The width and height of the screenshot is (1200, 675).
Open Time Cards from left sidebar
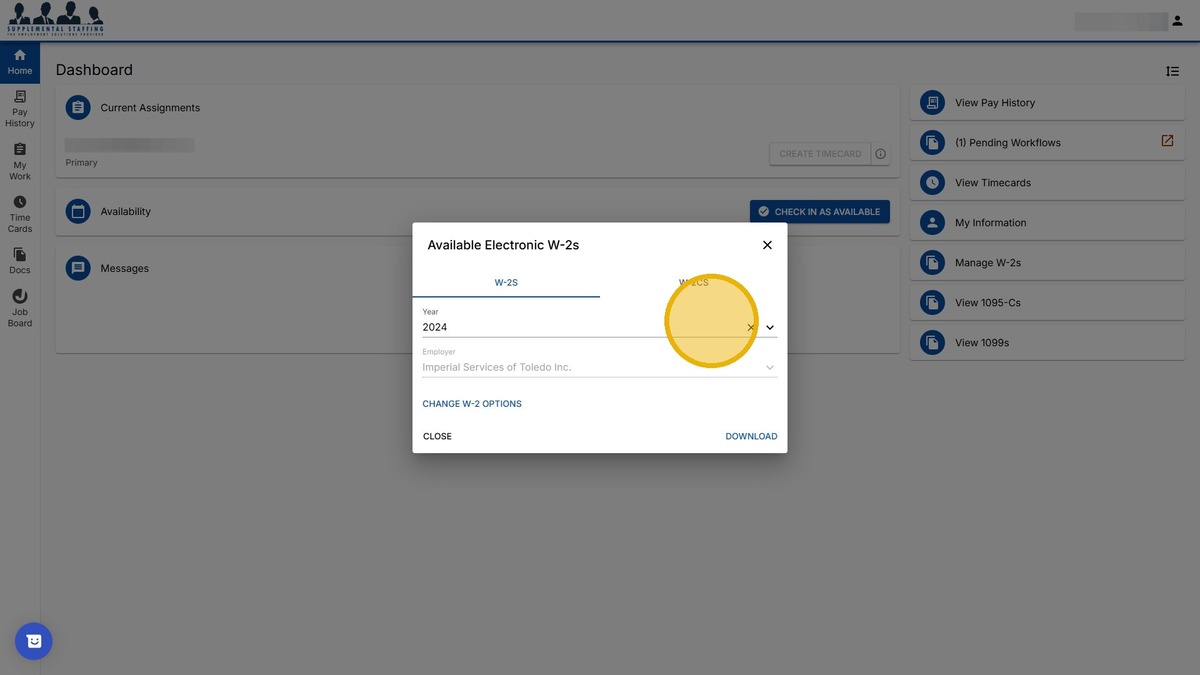(20, 215)
